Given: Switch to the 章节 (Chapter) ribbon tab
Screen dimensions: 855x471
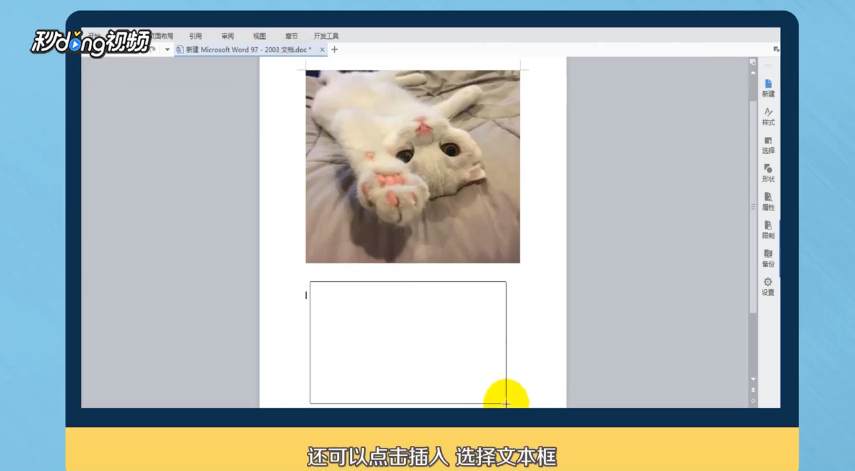Looking at the screenshot, I should click(x=291, y=36).
